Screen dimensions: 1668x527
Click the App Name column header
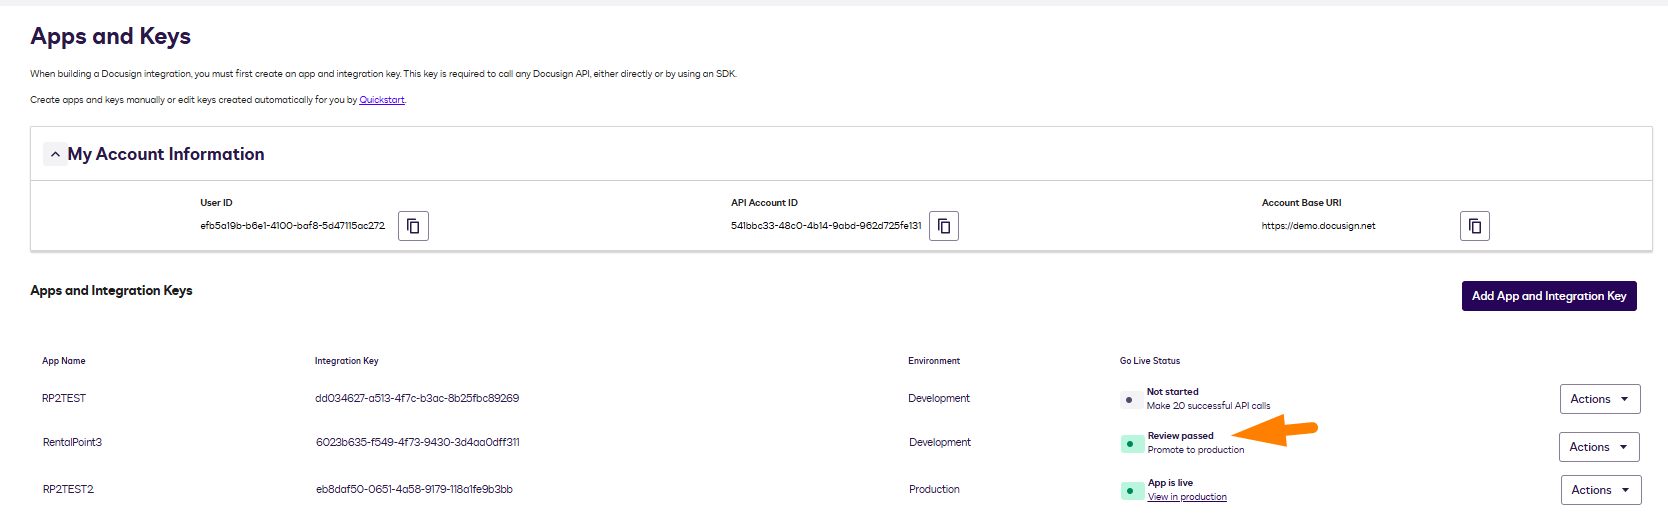pyautogui.click(x=64, y=361)
